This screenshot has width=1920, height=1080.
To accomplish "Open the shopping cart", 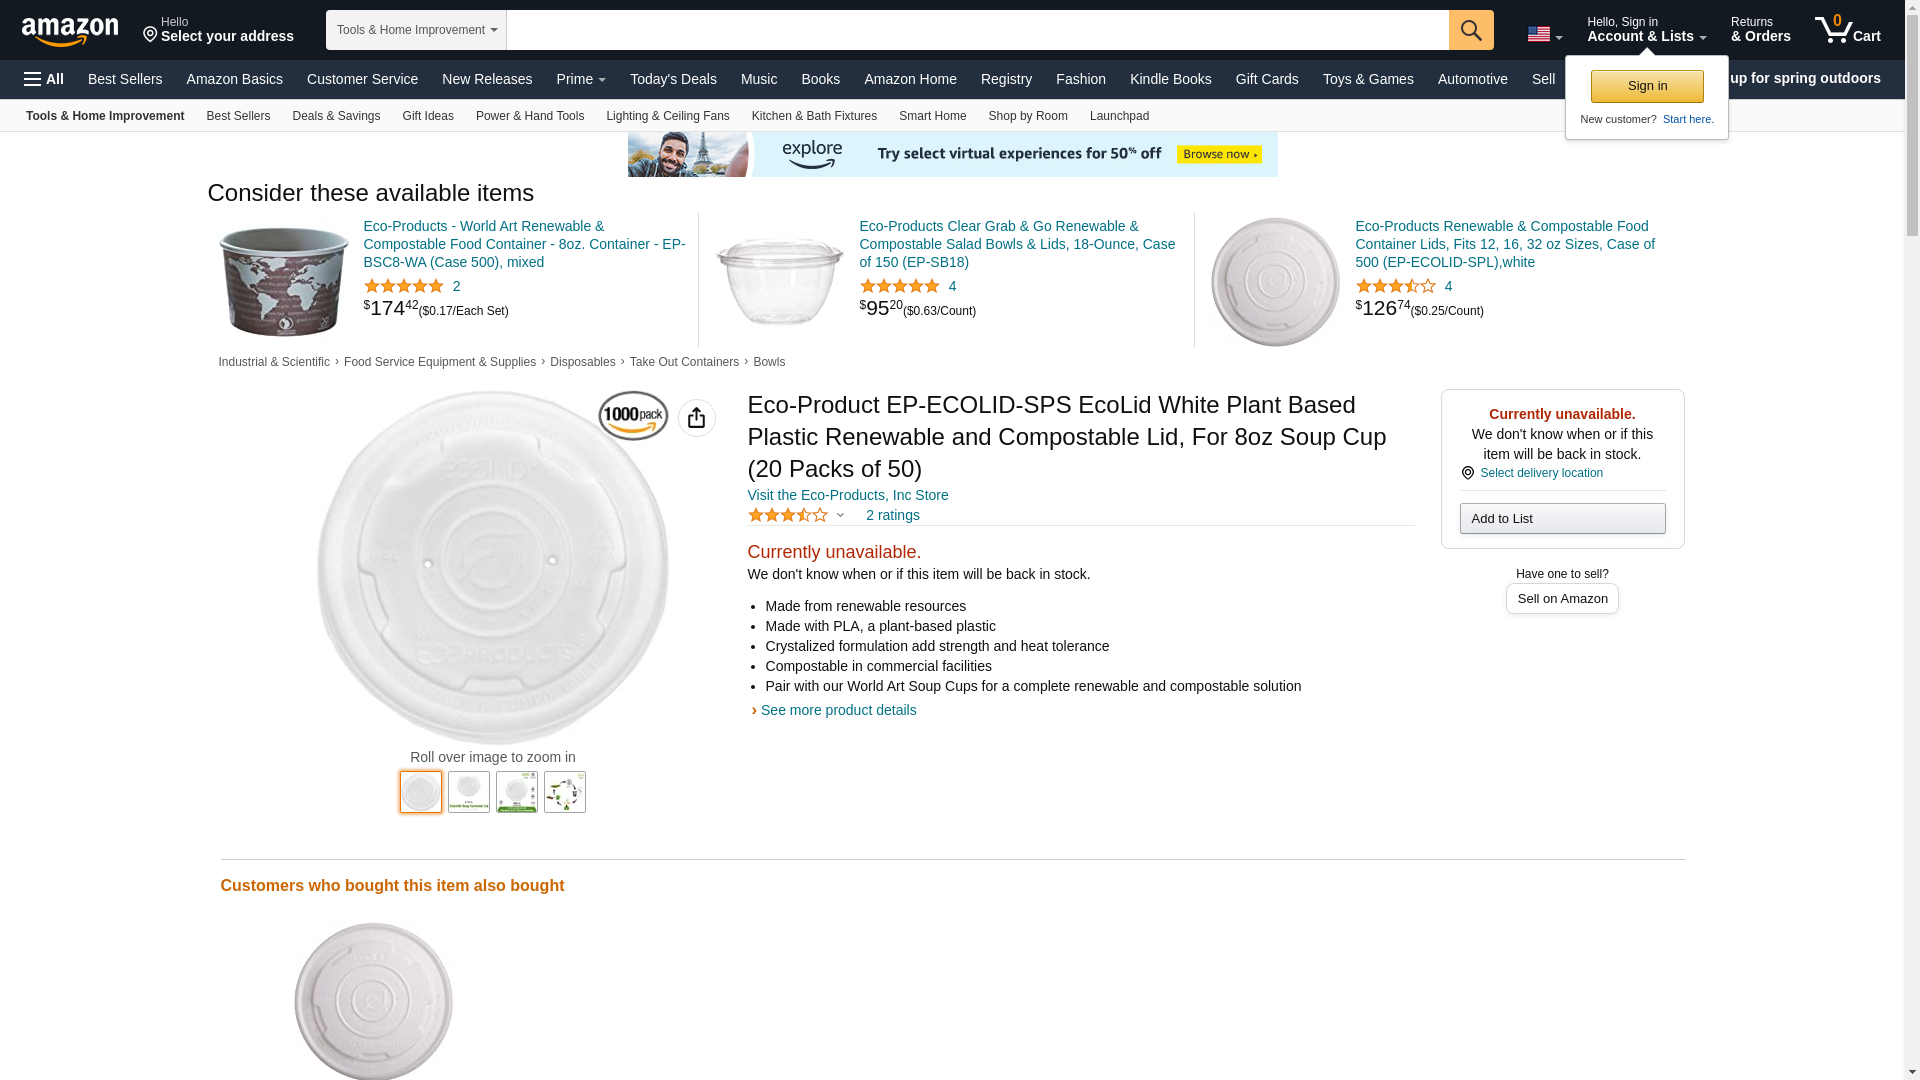I will pos(1847,30).
